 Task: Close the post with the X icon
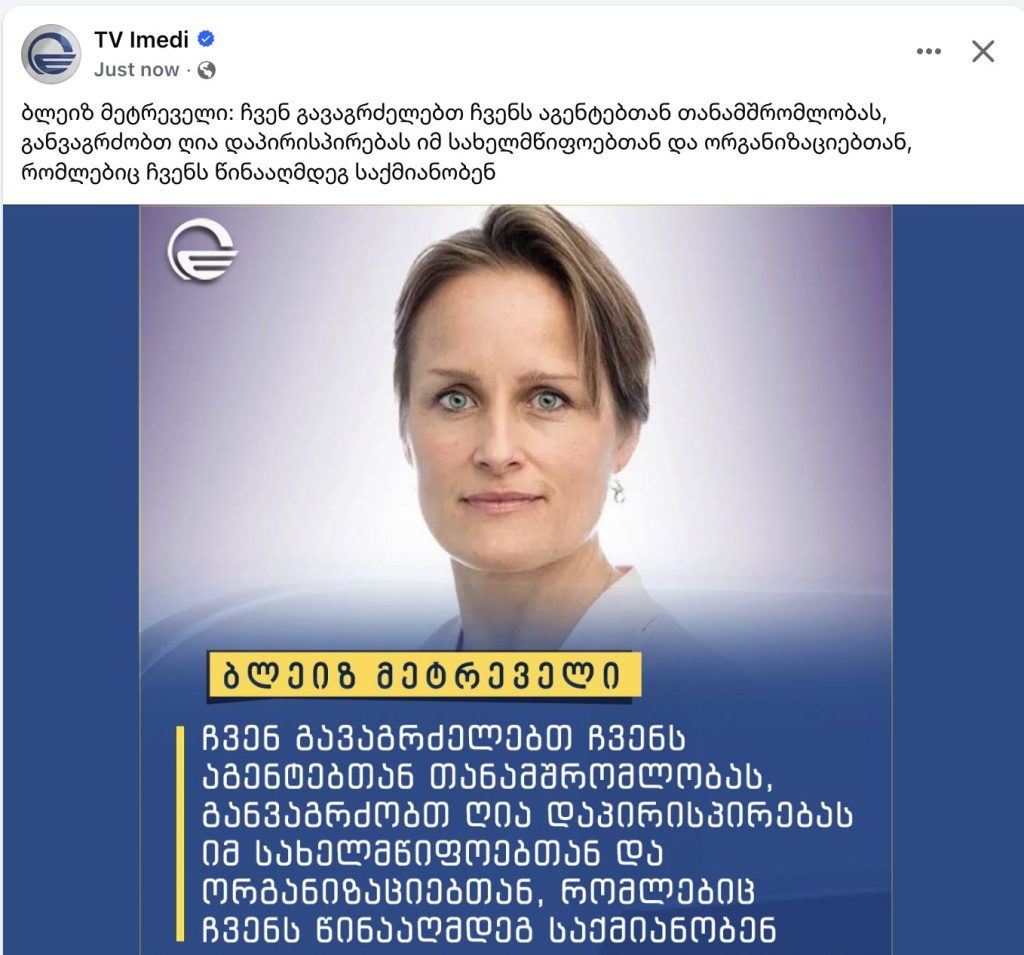[983, 51]
